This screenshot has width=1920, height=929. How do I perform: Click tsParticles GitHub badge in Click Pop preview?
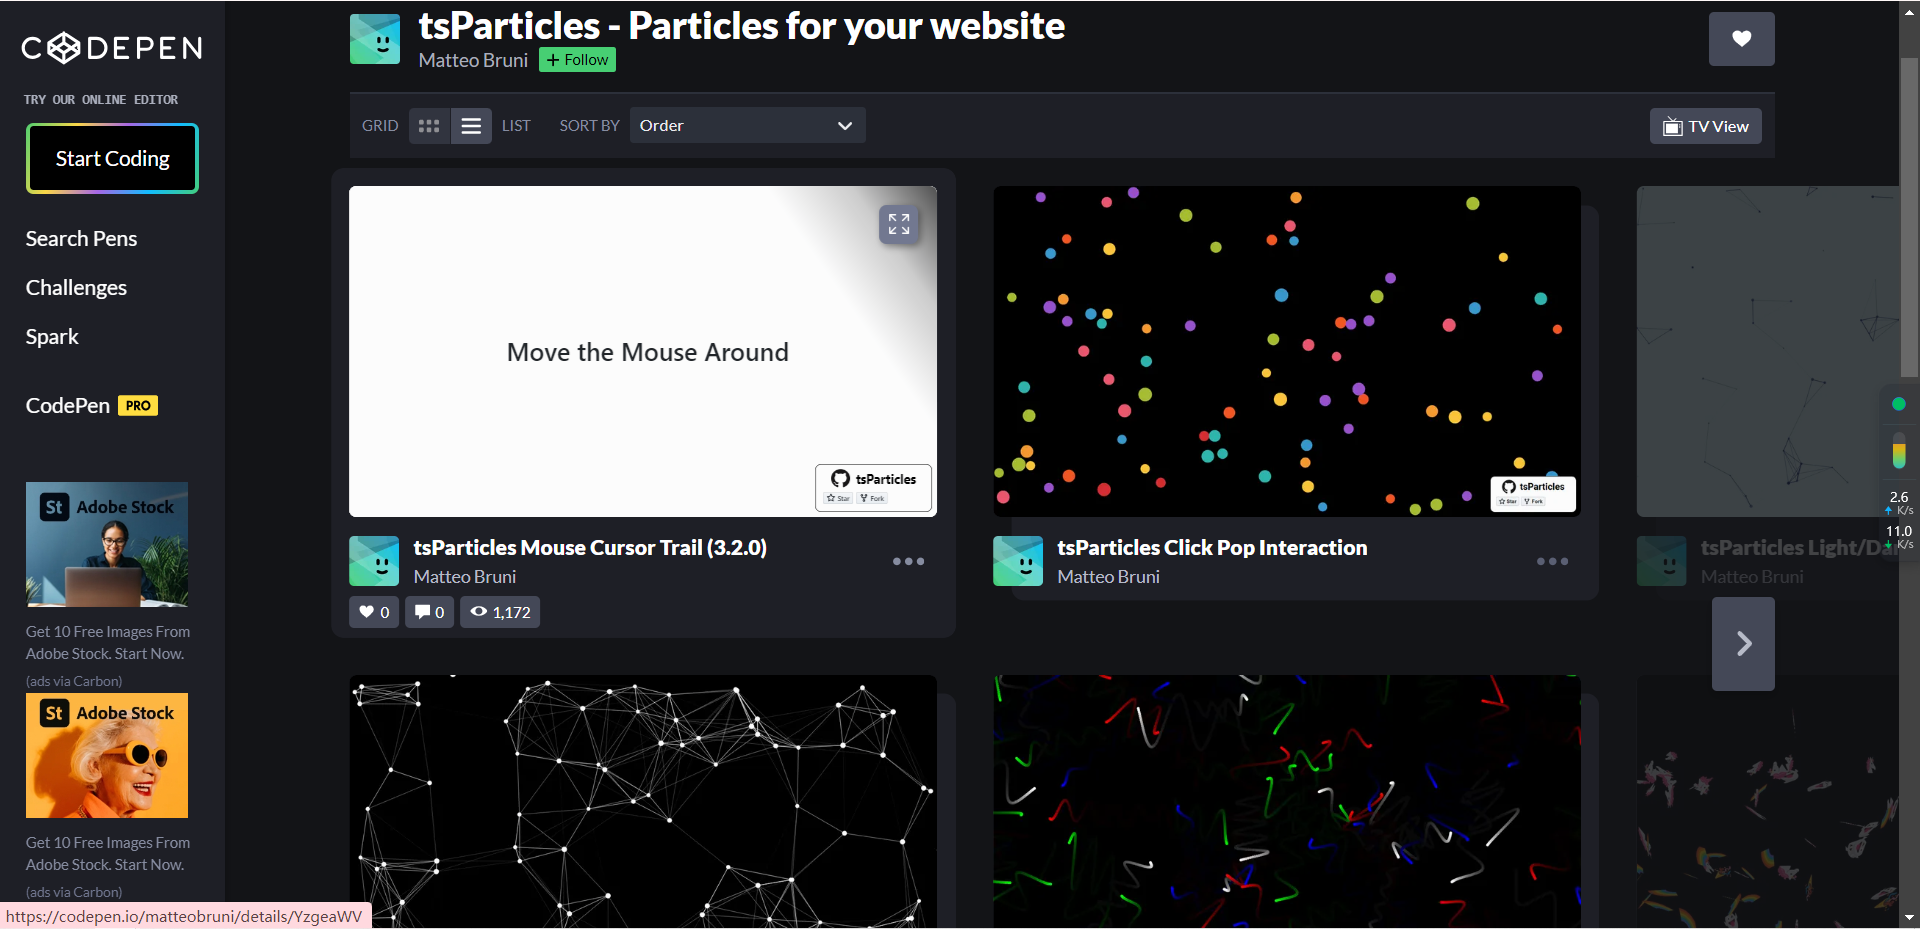click(x=1533, y=493)
